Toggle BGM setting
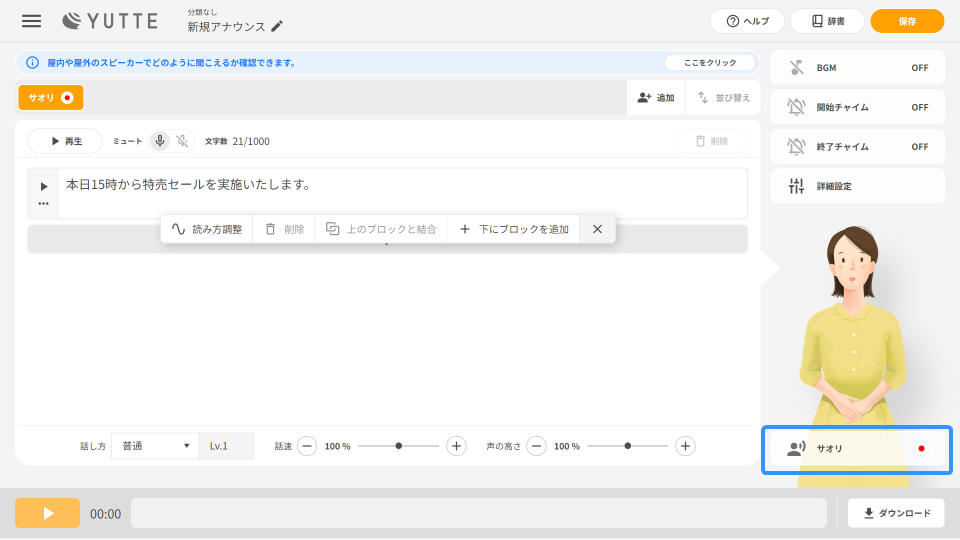 tap(857, 67)
